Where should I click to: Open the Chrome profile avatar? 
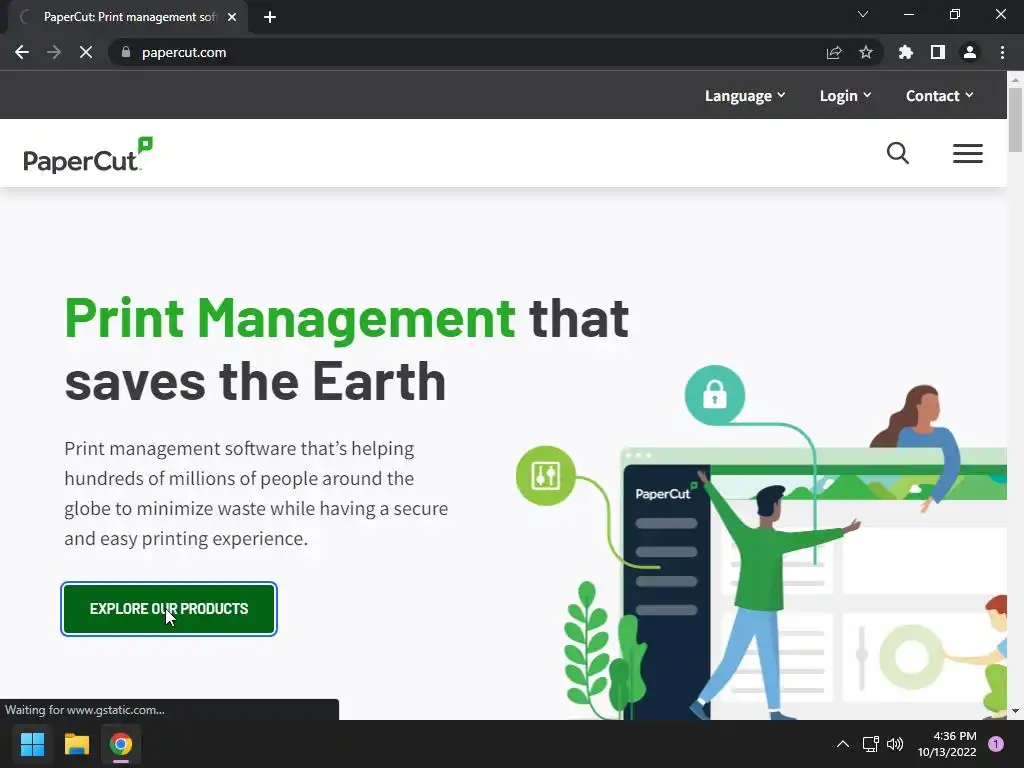coord(970,52)
